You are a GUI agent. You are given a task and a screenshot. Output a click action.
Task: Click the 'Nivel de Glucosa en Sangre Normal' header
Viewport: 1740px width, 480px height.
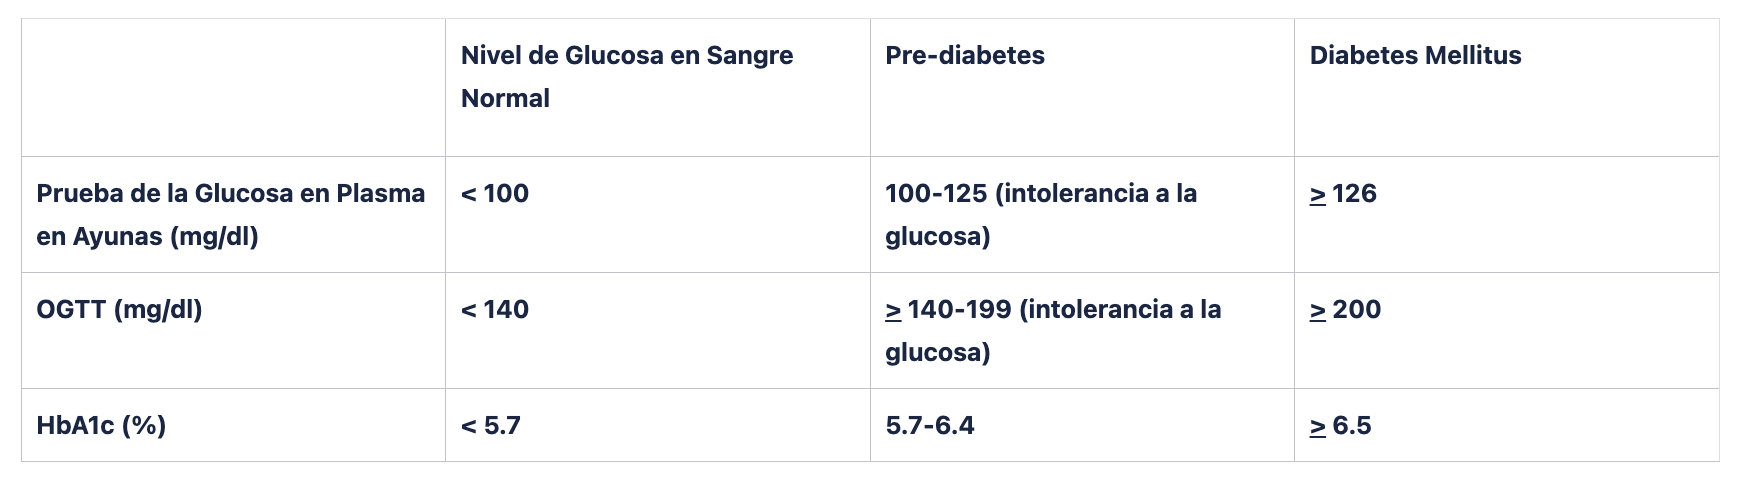point(627,76)
